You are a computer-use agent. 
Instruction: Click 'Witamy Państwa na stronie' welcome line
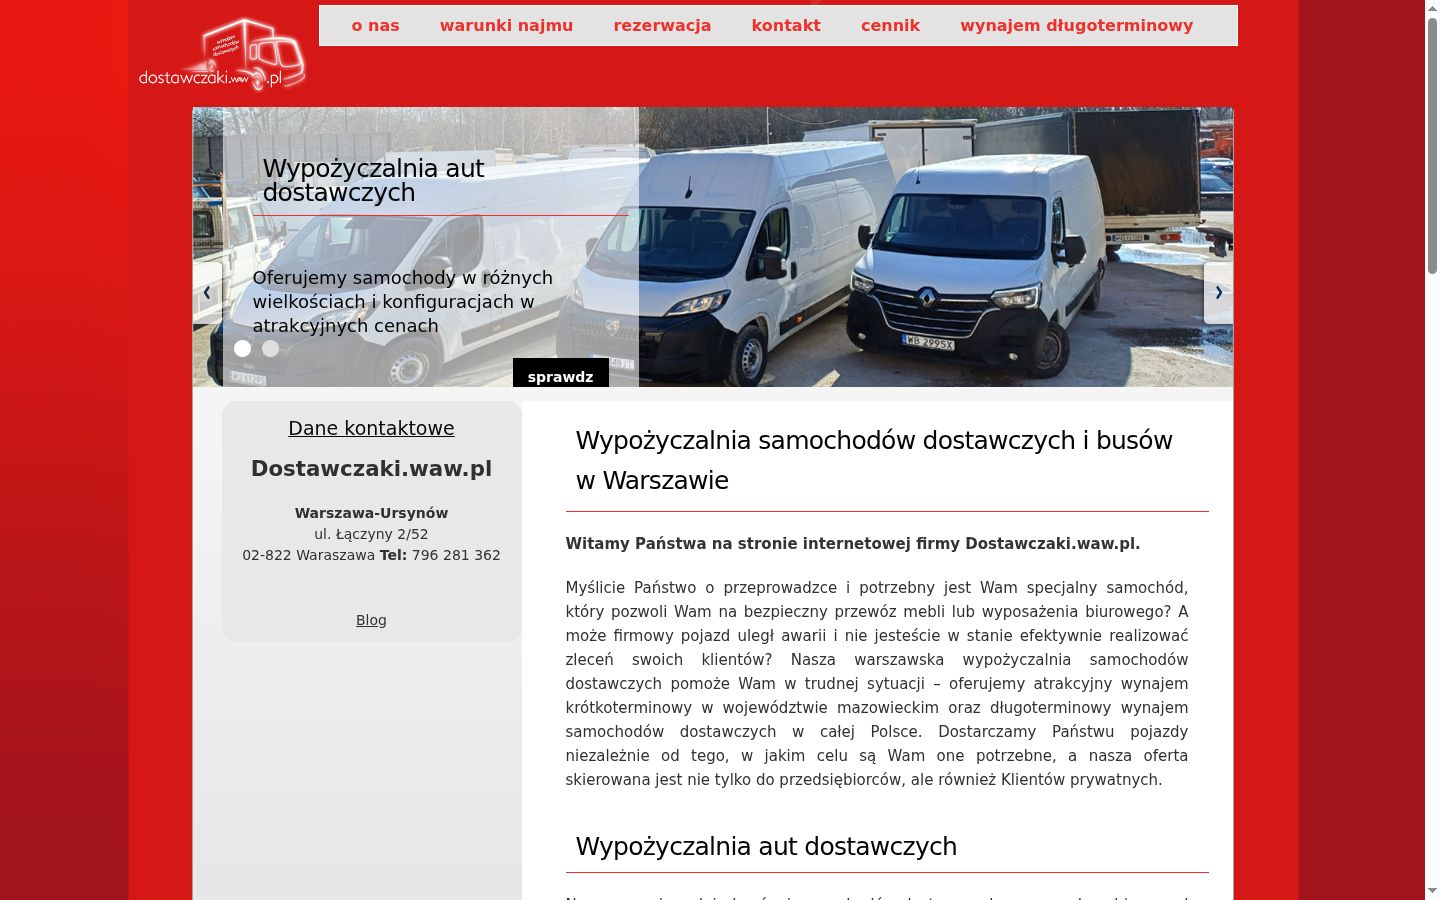(852, 544)
